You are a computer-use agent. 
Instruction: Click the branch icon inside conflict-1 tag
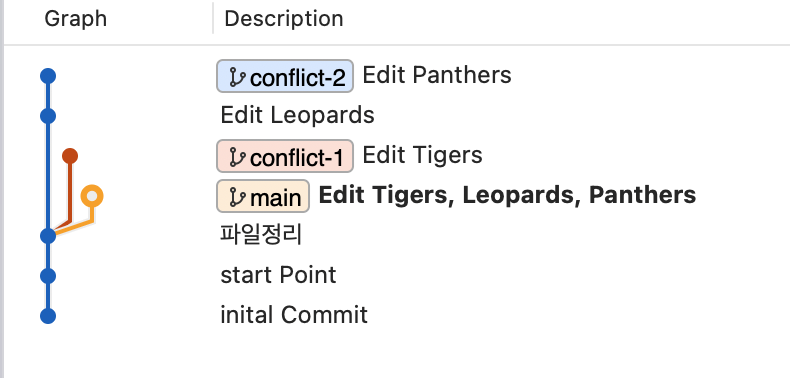[237, 157]
